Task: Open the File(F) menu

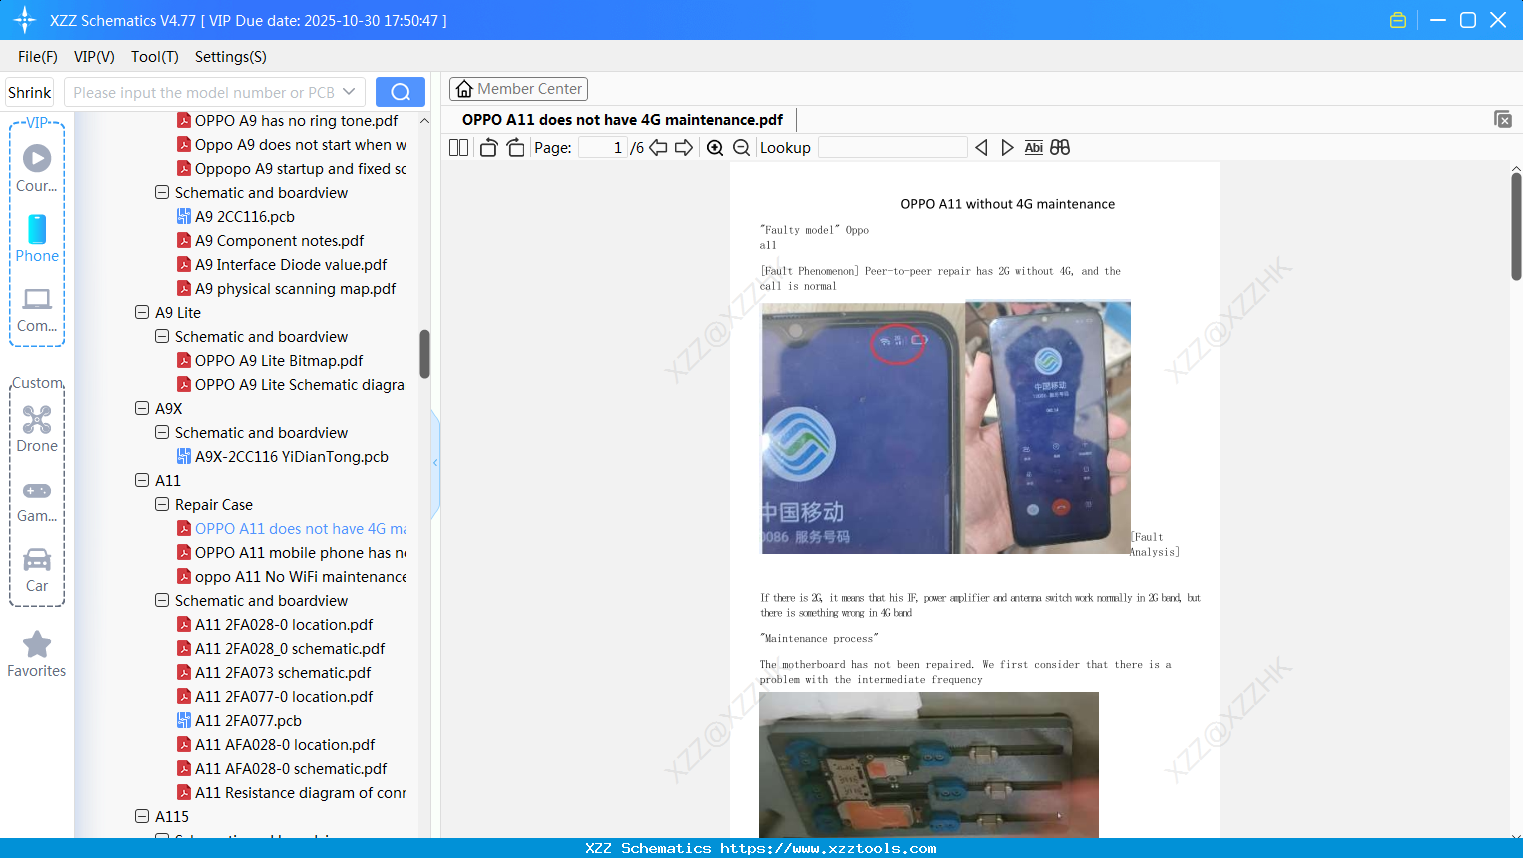Action: (38, 57)
